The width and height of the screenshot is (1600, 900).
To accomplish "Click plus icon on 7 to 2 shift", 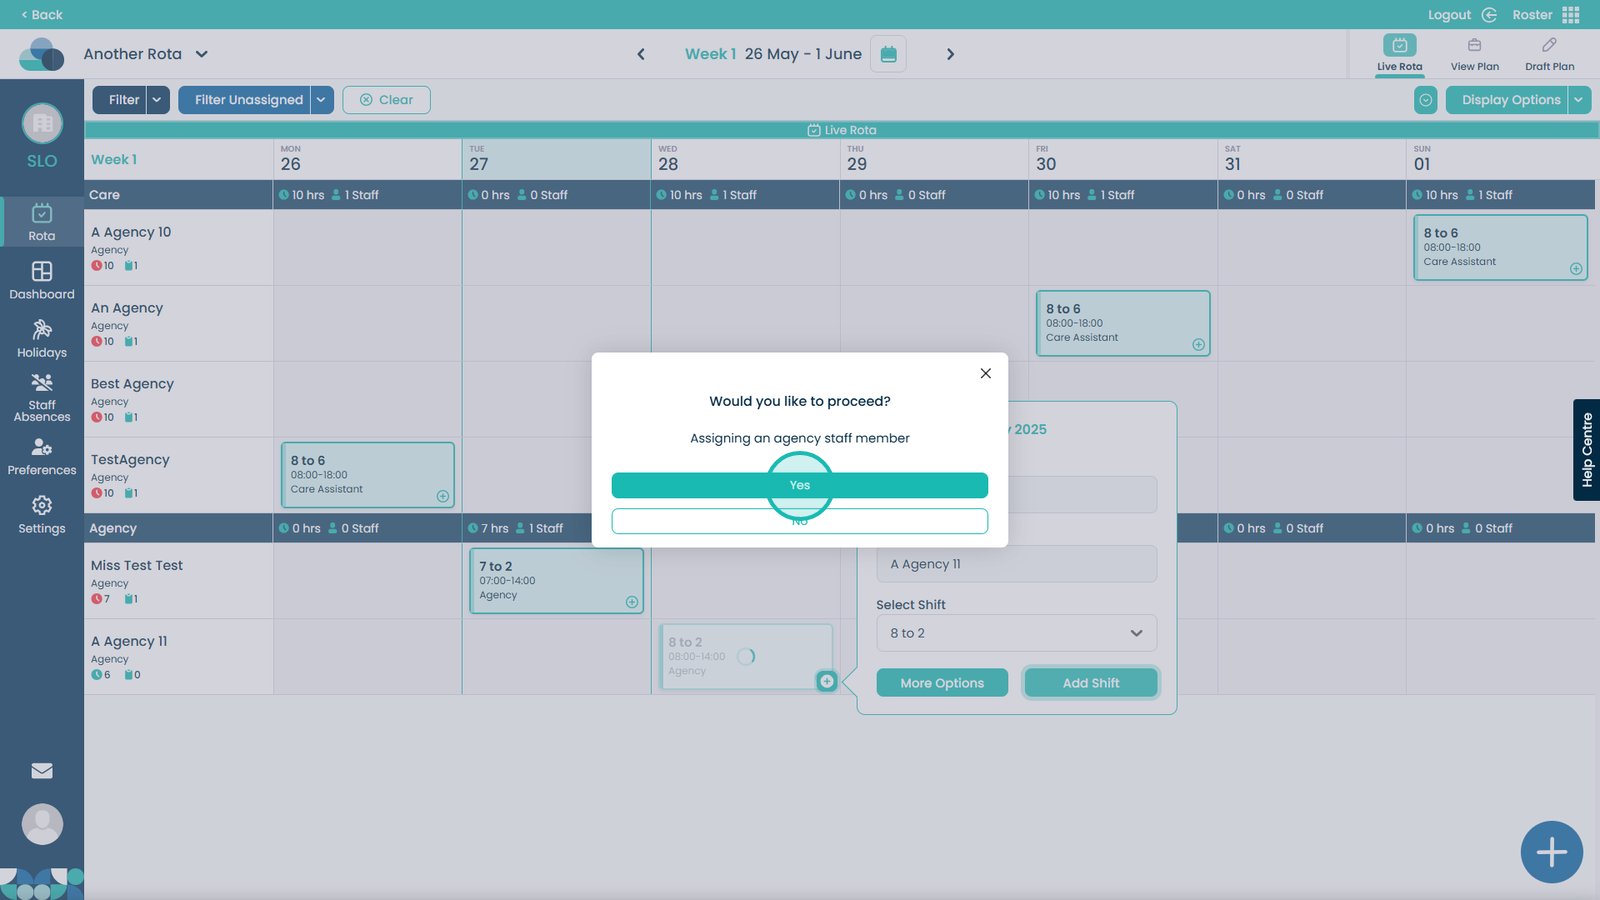I will point(632,602).
